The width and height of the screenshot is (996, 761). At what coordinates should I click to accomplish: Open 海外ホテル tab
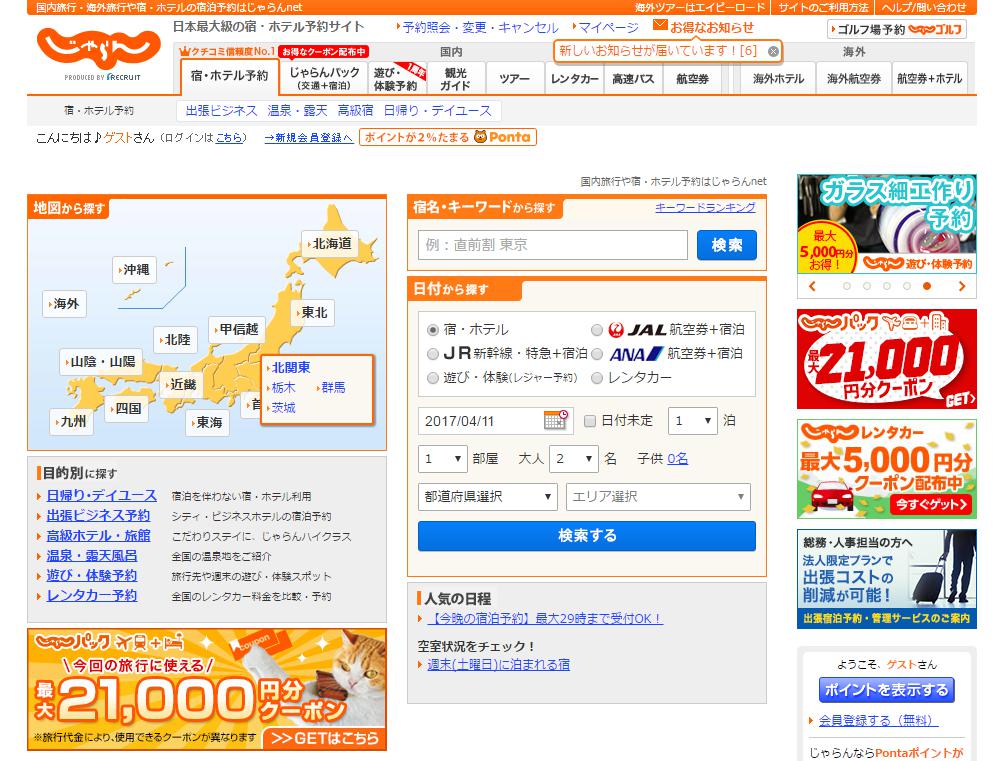(x=777, y=79)
